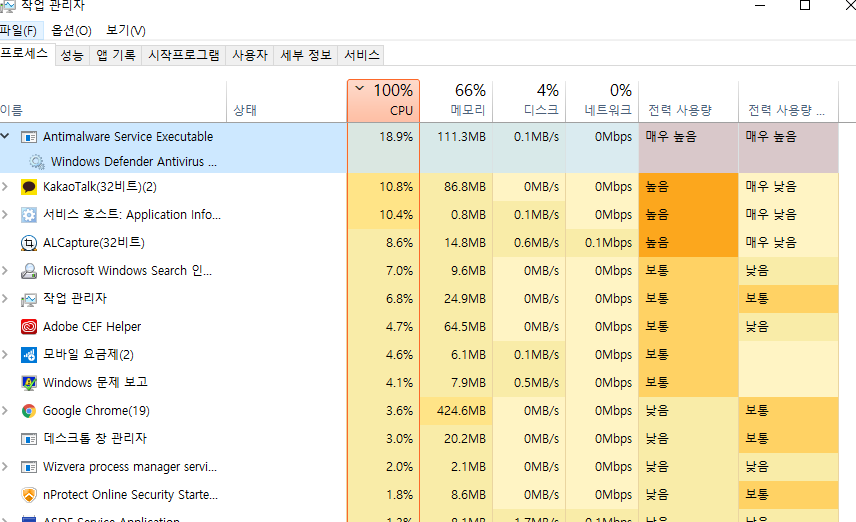Select the 데스크톱 창 관리자 process name
Viewport: 856px width, 522px height.
(95, 438)
